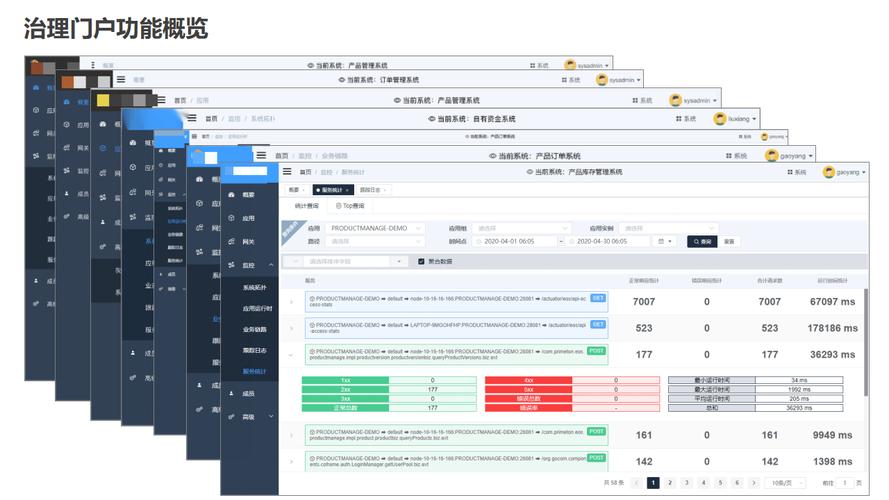
Task: Open the 统计查询 sub-tab
Action: pyautogui.click(x=307, y=206)
